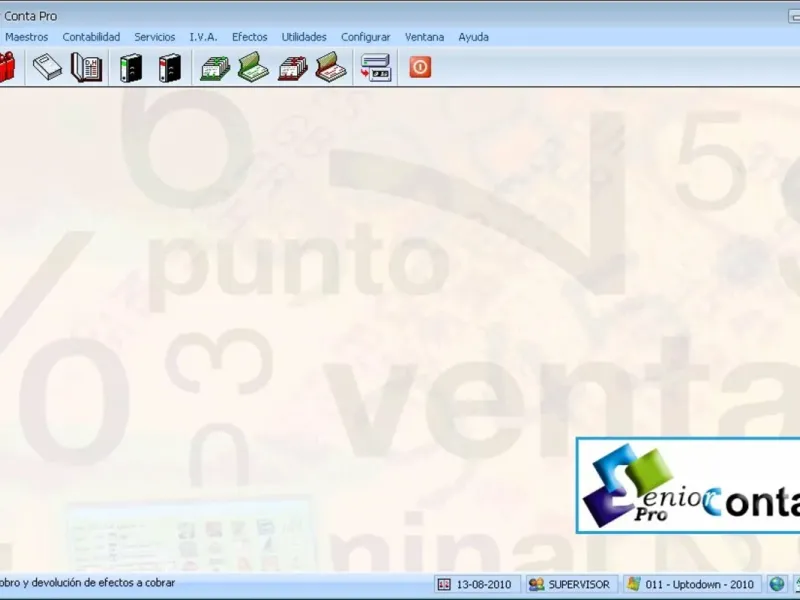Click the company icon beside 011 - Uptodown
800x600 pixels.
tap(633, 584)
